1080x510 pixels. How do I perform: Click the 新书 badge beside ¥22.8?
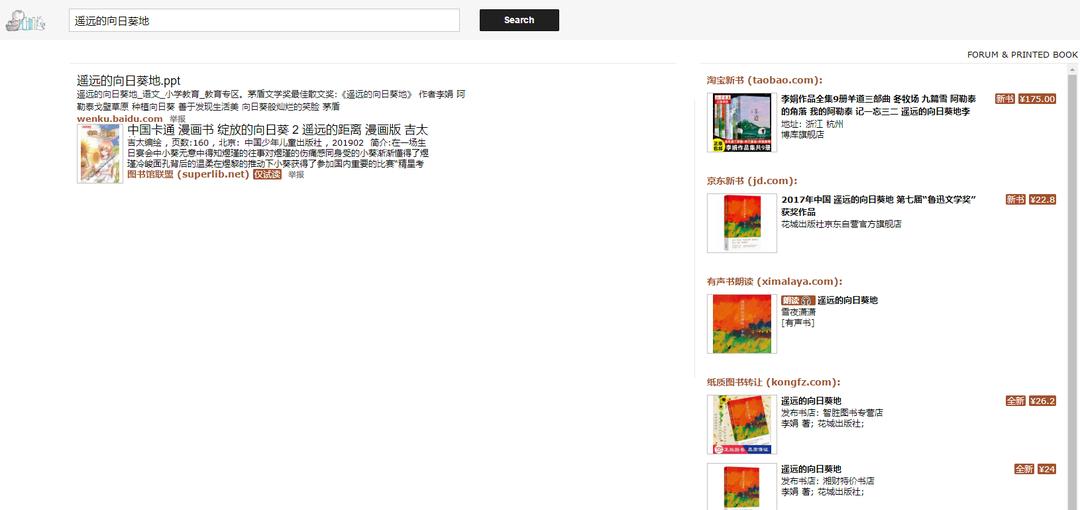point(1016,199)
